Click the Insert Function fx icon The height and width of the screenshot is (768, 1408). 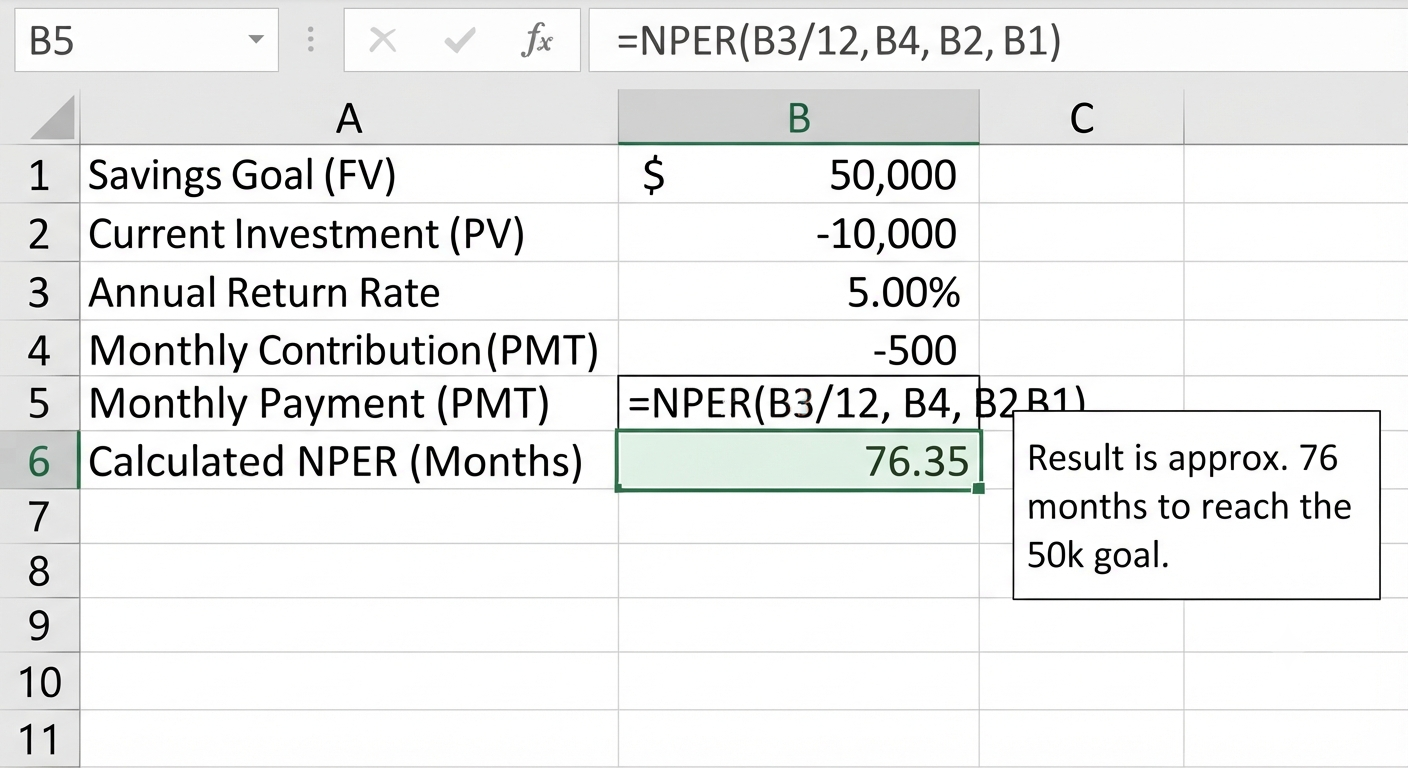click(x=537, y=41)
